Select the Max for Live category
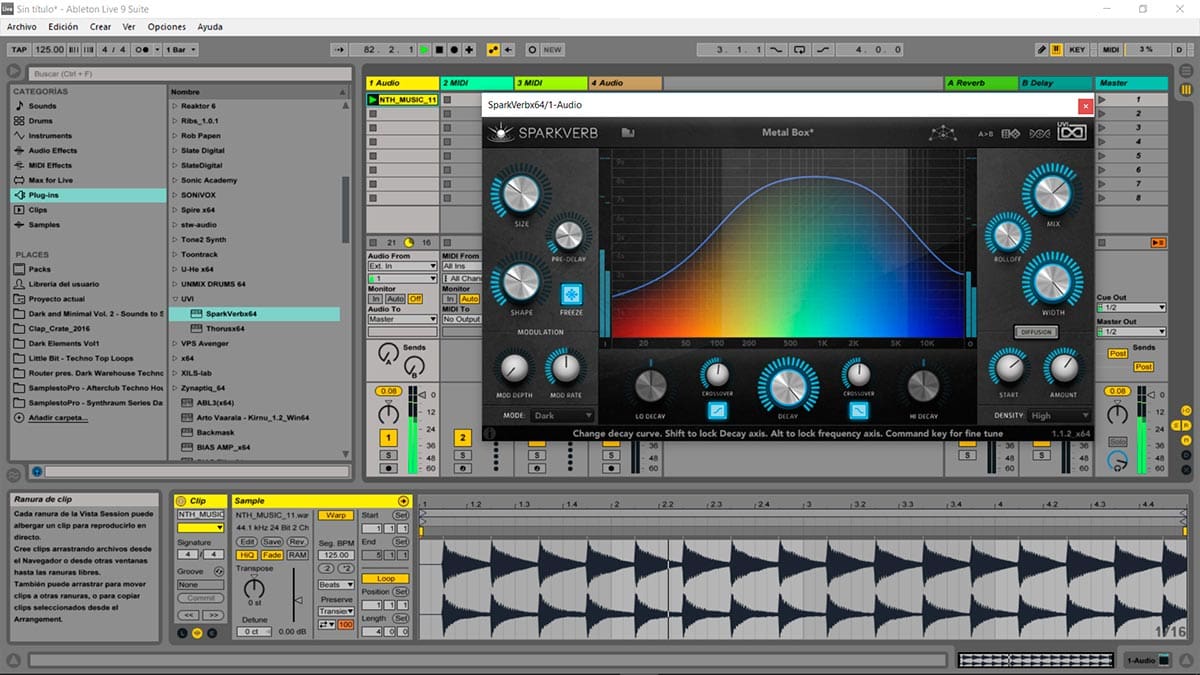This screenshot has height=675, width=1200. (x=51, y=181)
